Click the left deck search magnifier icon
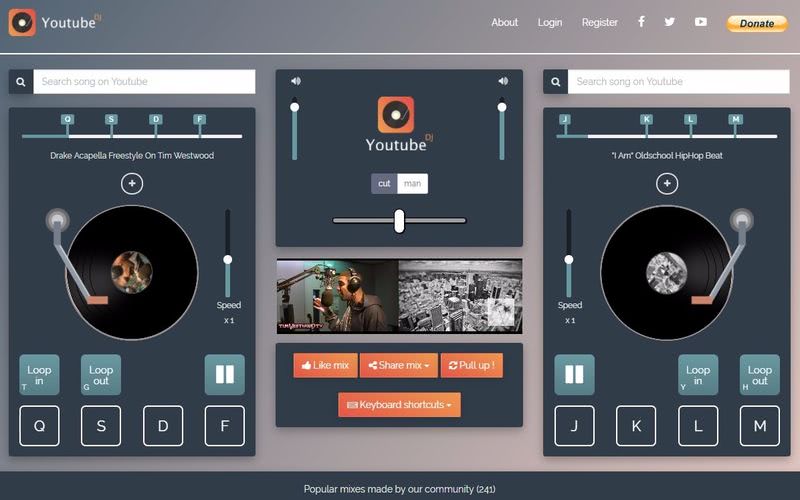The height and width of the screenshot is (500, 800). click(21, 82)
